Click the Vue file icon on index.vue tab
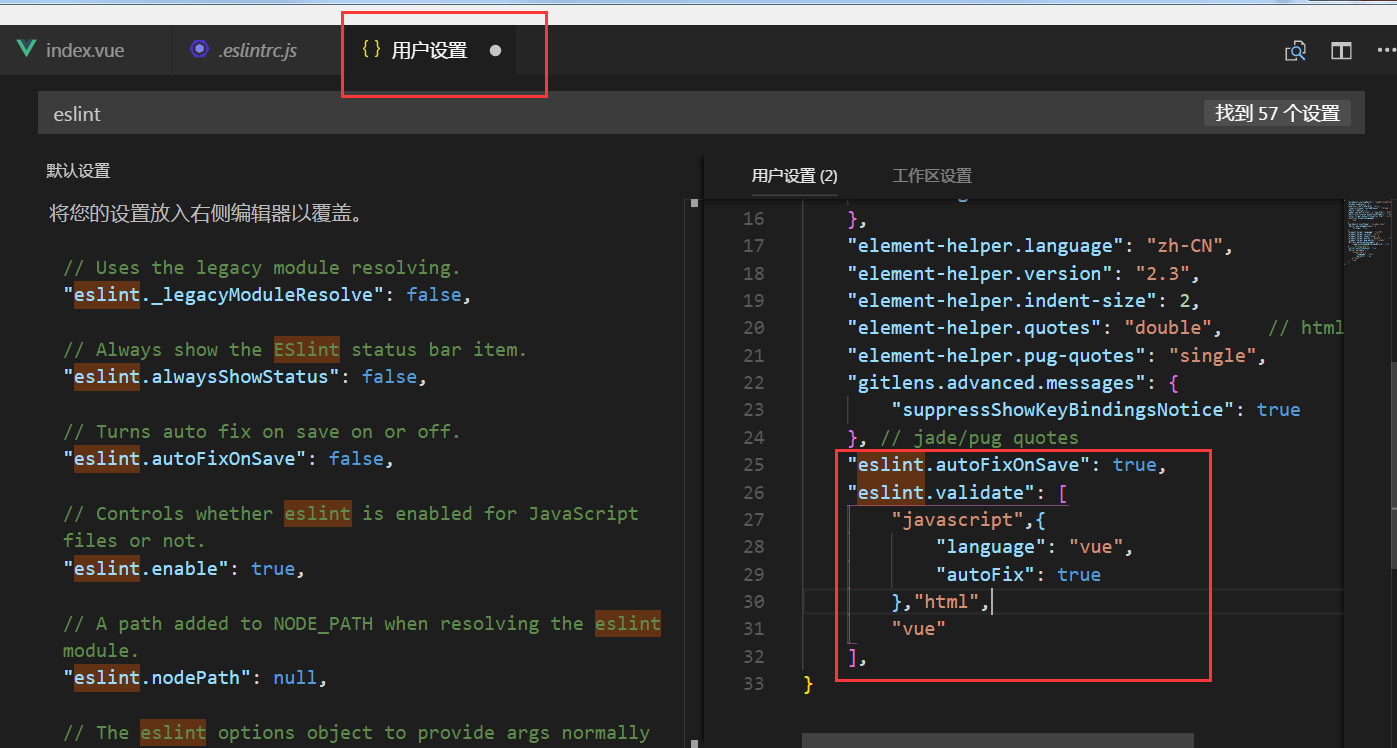Image resolution: width=1397 pixels, height=748 pixels. 26,50
